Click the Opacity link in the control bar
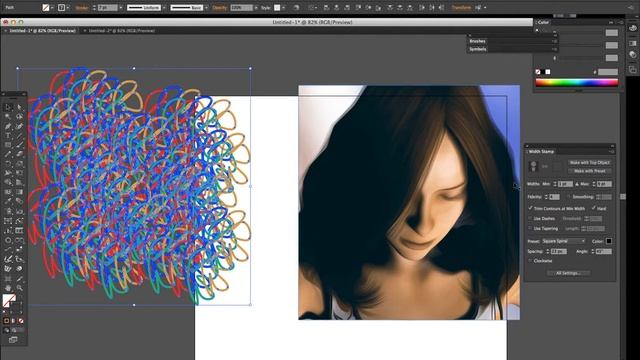The height and width of the screenshot is (360, 640). pos(220,8)
